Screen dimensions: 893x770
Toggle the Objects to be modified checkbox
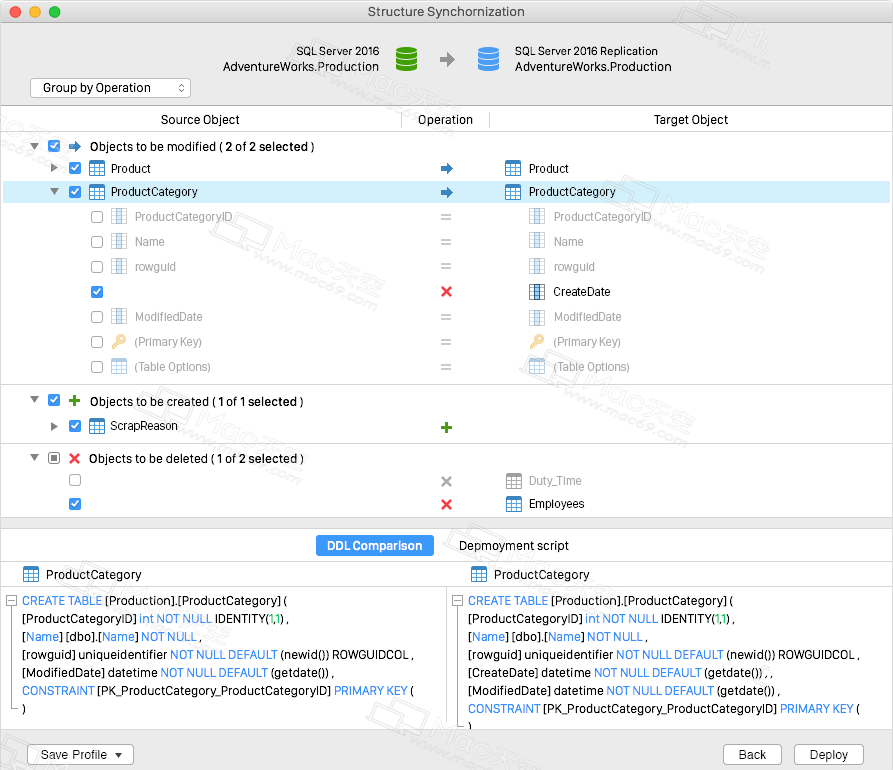(x=54, y=146)
